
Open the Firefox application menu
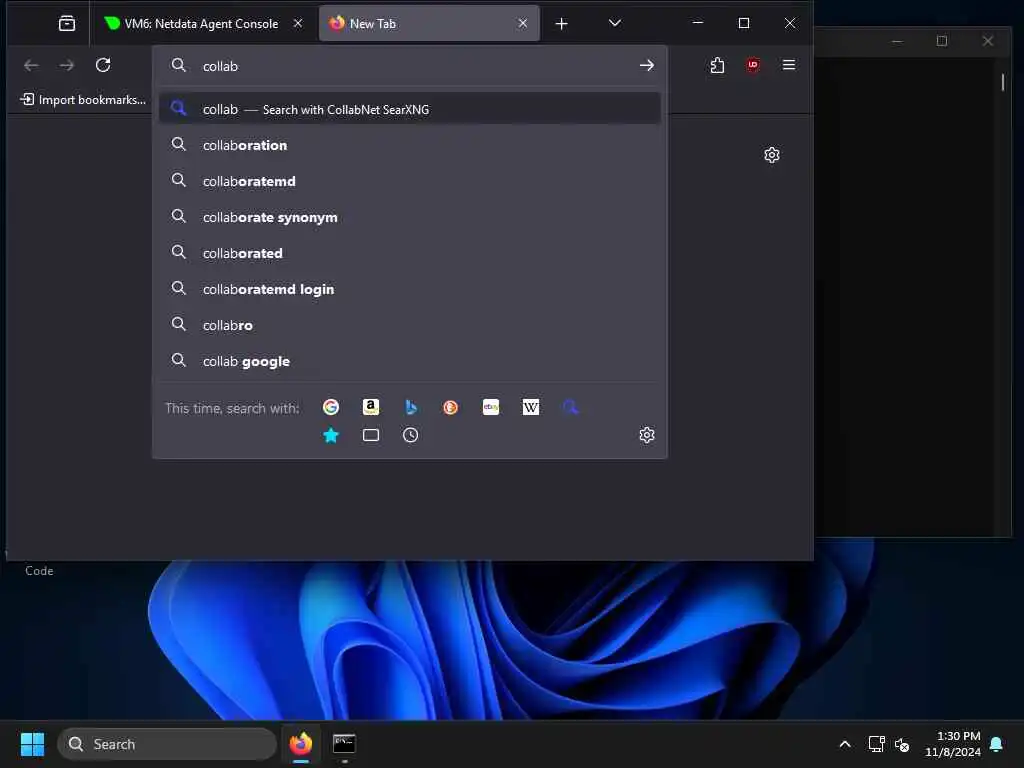pyautogui.click(x=789, y=65)
